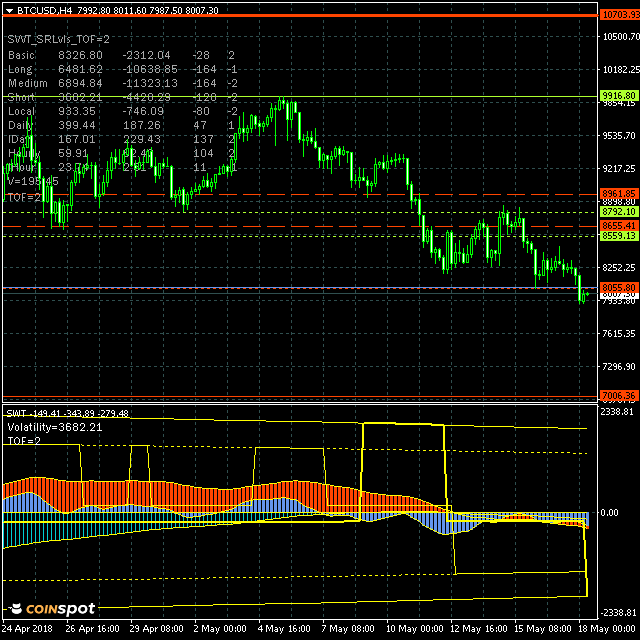The image size is (640, 640).
Task: Select the 8655.41 red price level tag
Action: pos(619,227)
